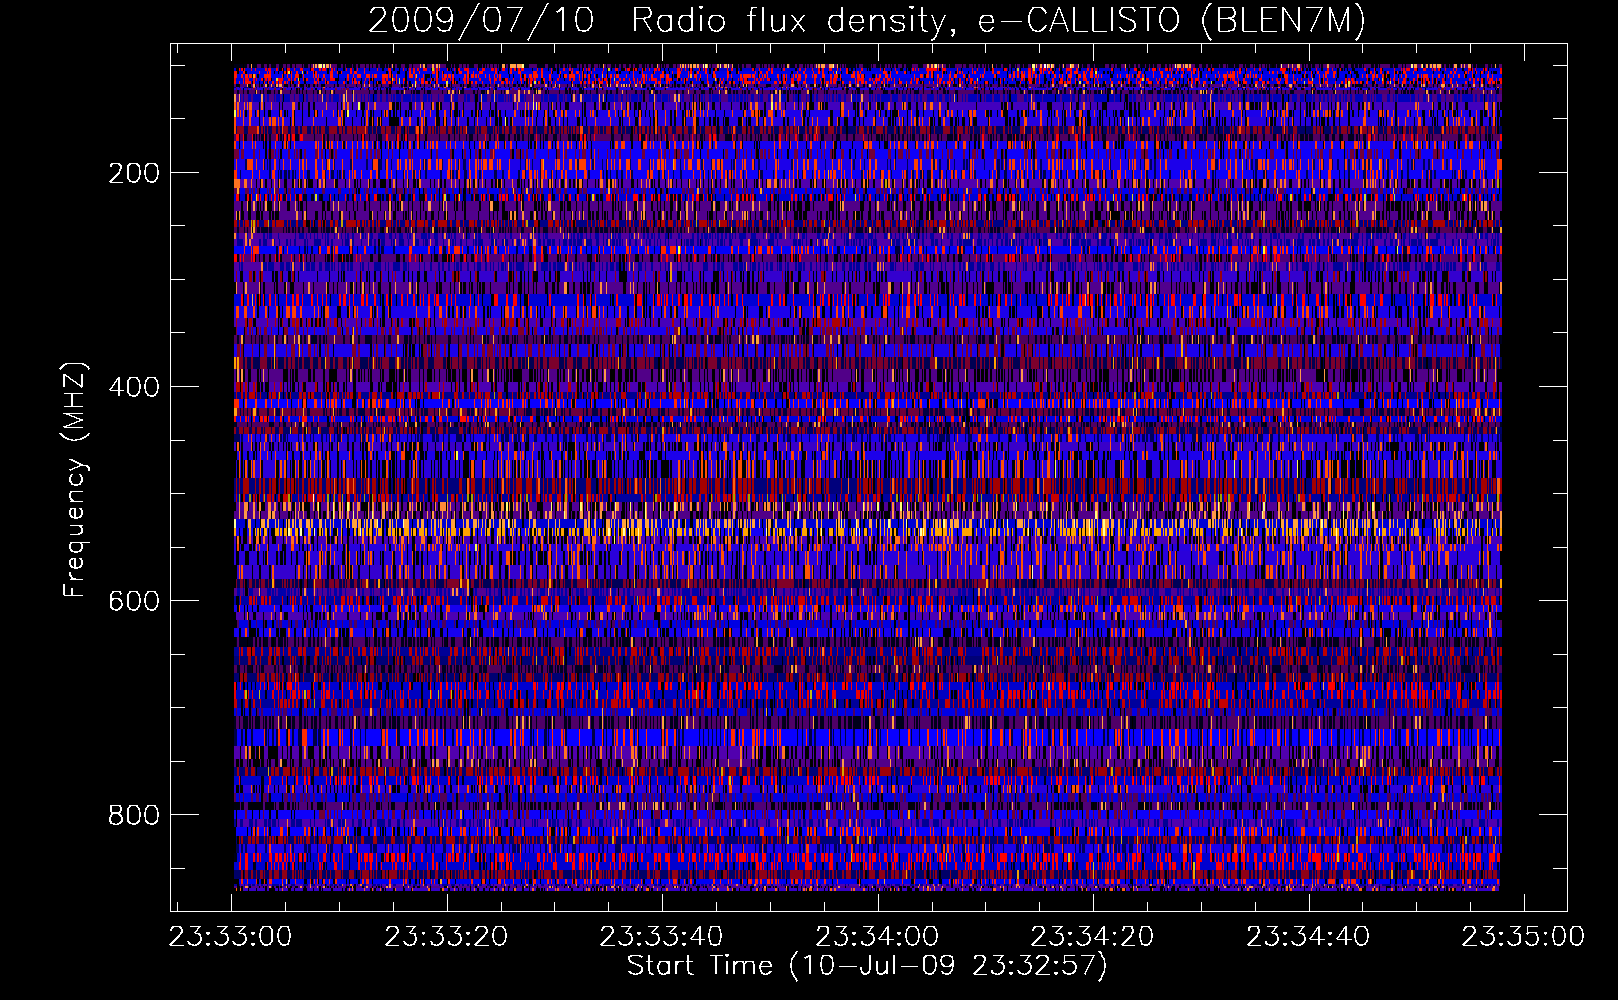Click the 23:33:00 time tick label
Viewport: 1618px width, 1000px height.
click(231, 936)
